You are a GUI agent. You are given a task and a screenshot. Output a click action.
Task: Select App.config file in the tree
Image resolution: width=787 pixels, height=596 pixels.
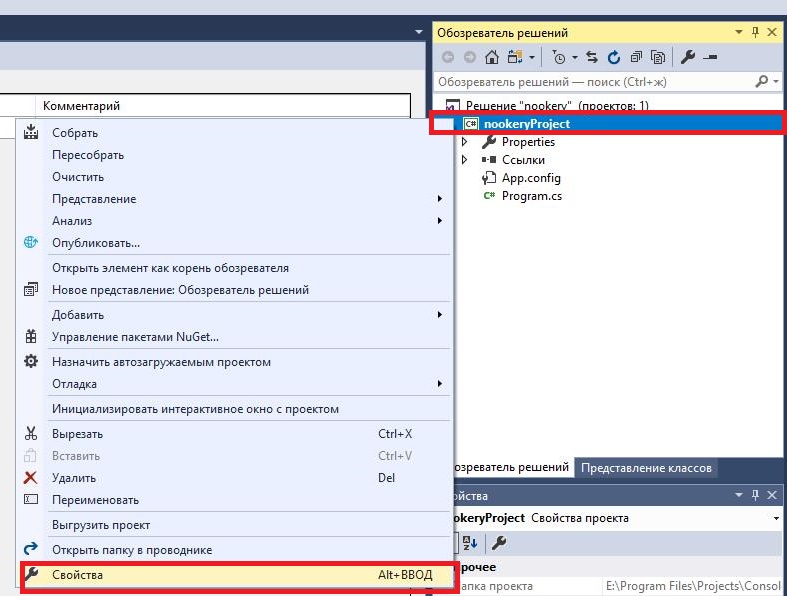(x=531, y=178)
